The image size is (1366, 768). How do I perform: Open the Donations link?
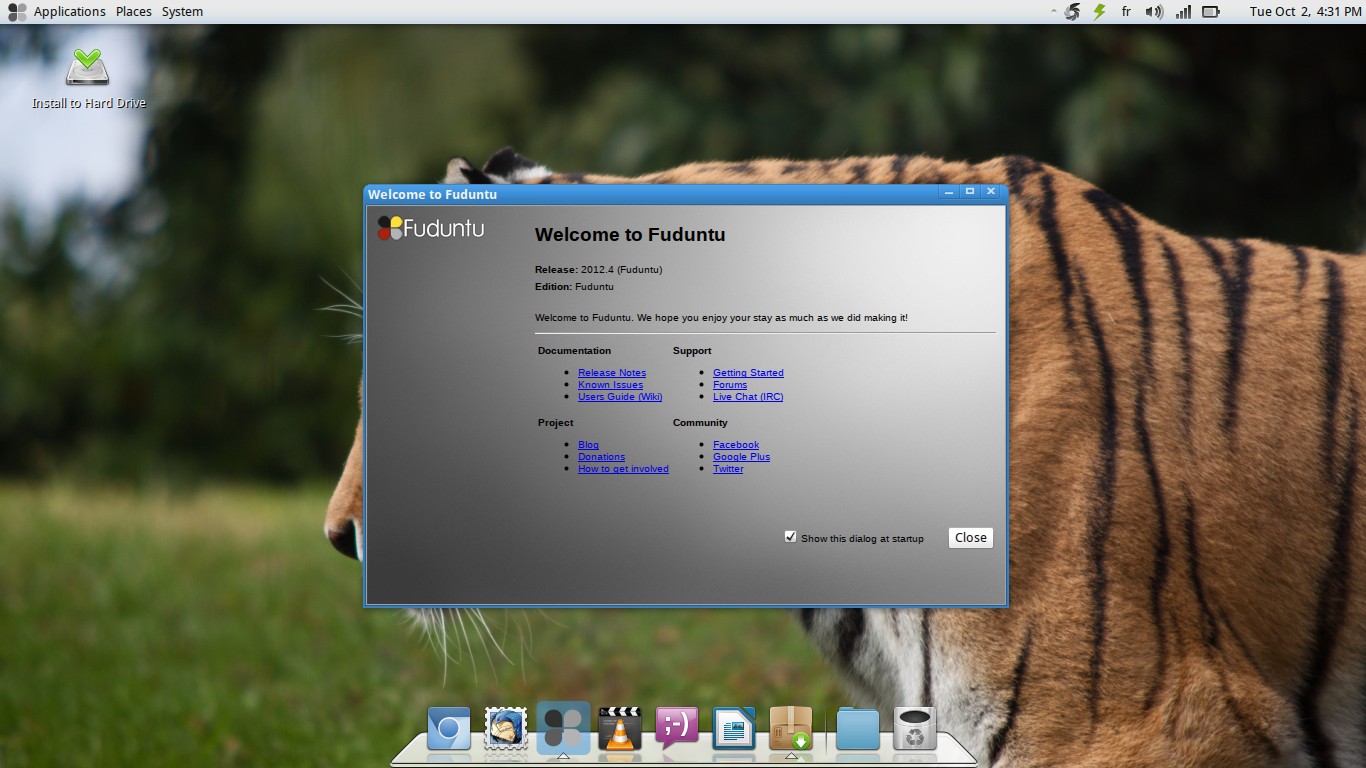click(601, 457)
